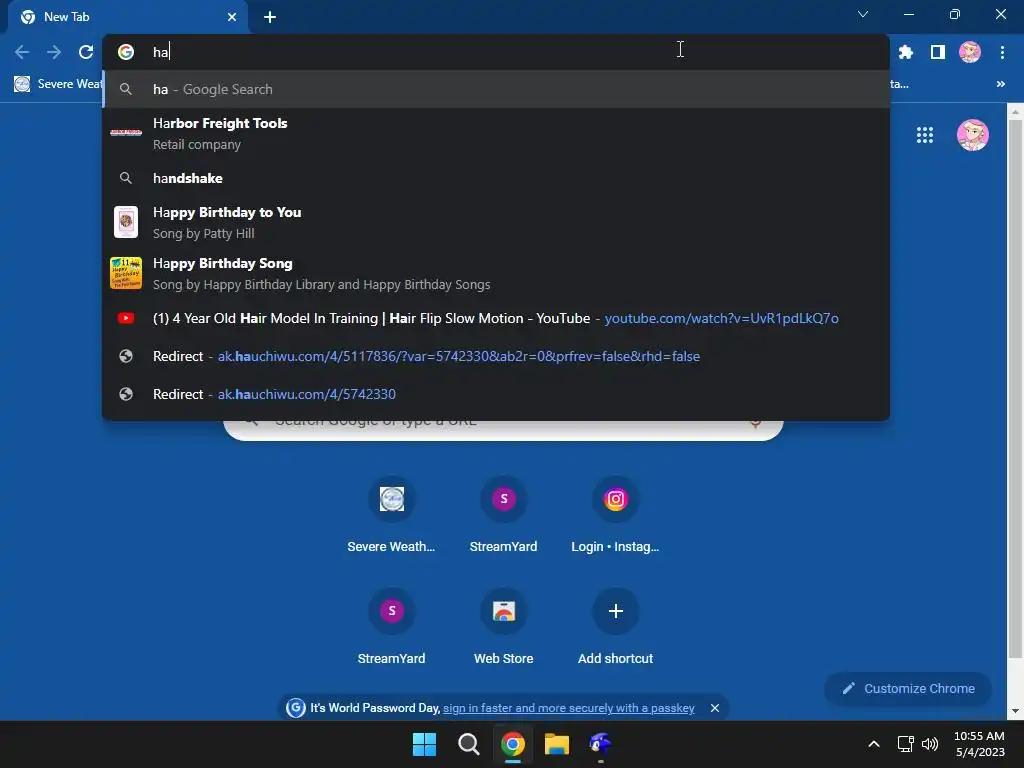Open the Google account avatar on page
This screenshot has height=768, width=1024.
[972, 135]
